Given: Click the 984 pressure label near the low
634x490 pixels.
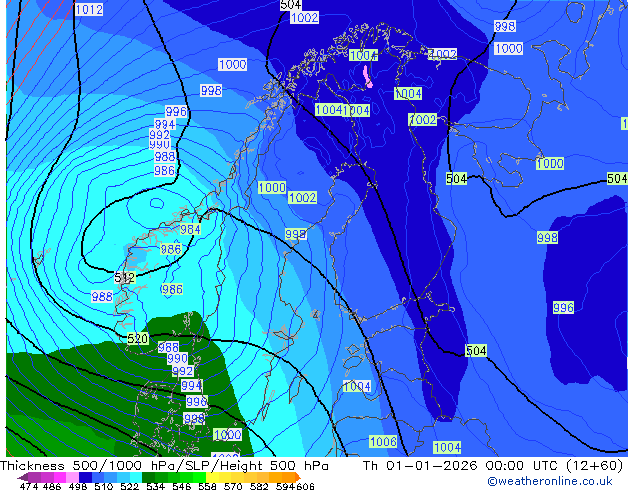Looking at the screenshot, I should click(x=190, y=230).
